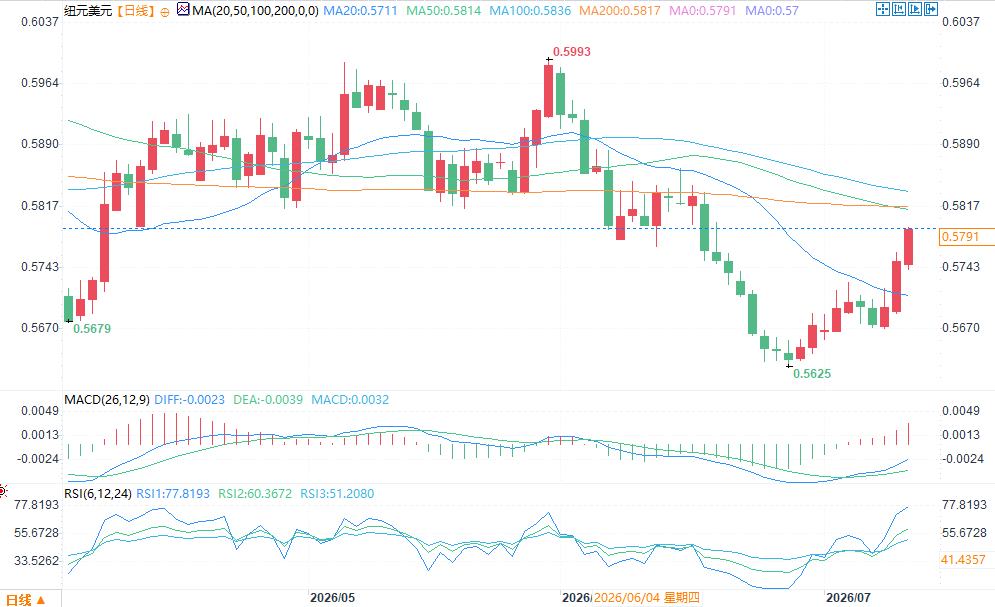Open the 【日线】 timeframe label dropdown
This screenshot has height=607, width=995.
135,11
